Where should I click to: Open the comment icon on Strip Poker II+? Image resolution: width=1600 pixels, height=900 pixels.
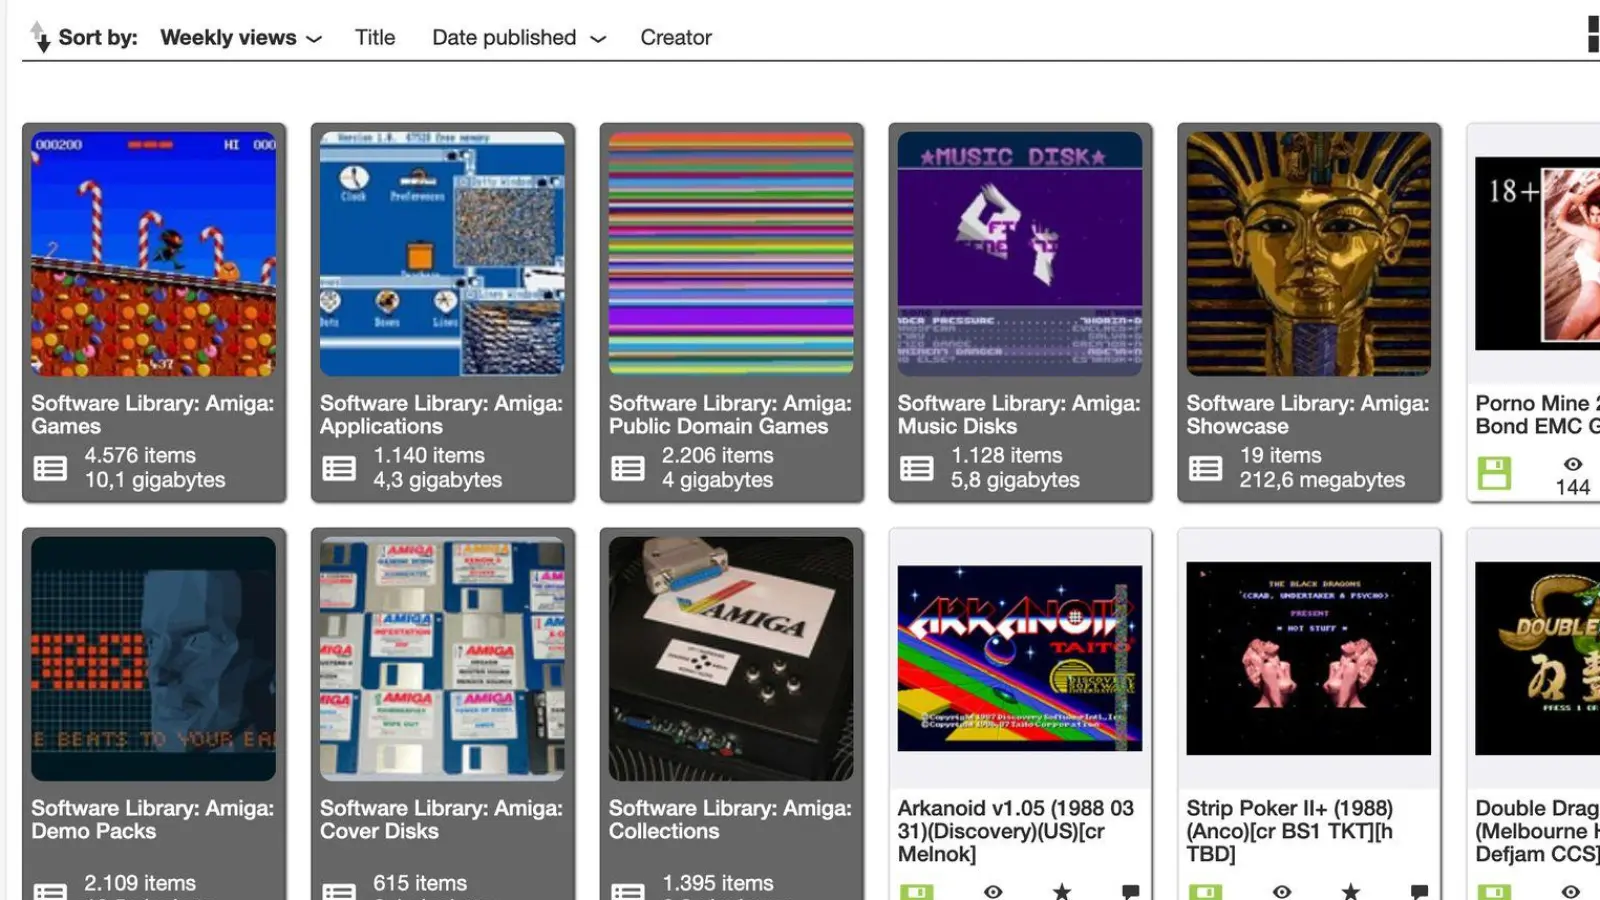(1420, 891)
